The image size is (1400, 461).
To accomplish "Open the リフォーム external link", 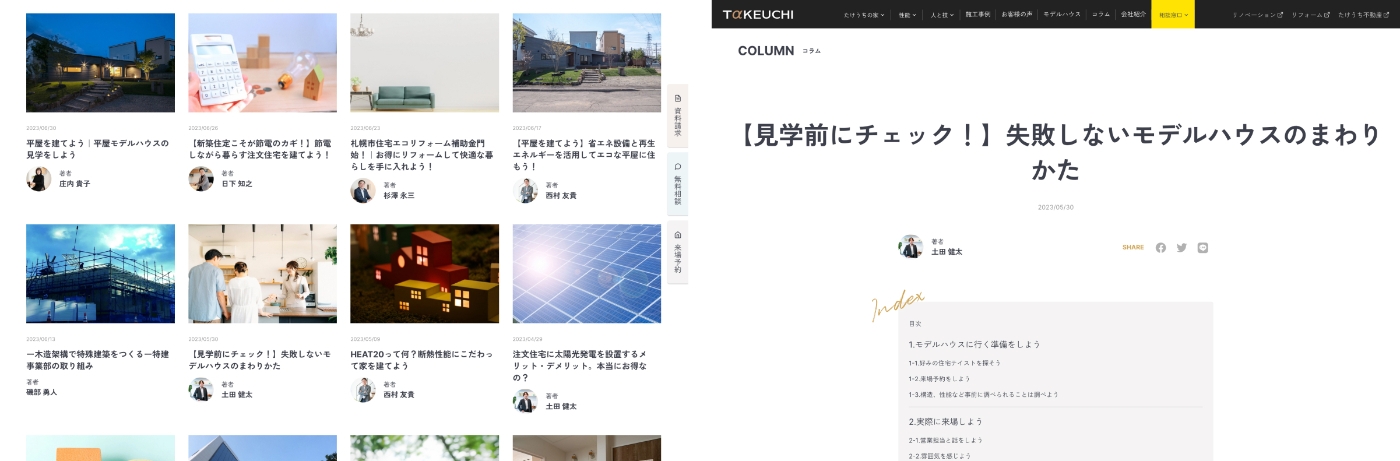I will [1310, 15].
